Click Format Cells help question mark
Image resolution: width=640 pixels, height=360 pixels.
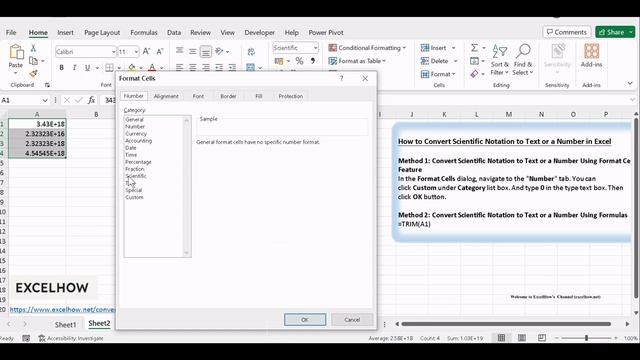tap(342, 78)
